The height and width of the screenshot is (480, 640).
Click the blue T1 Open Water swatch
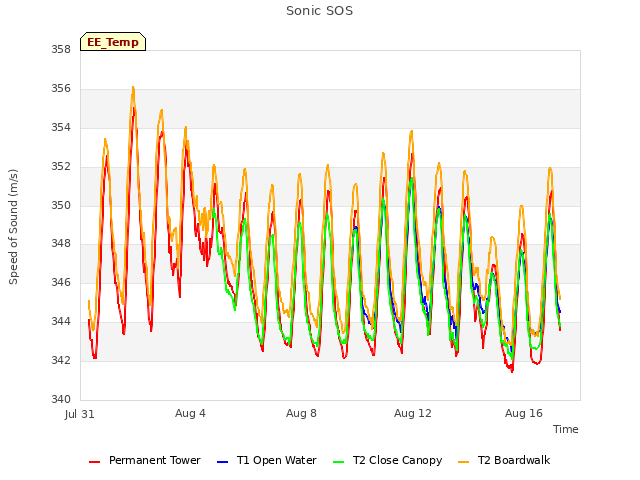pyautogui.click(x=222, y=462)
